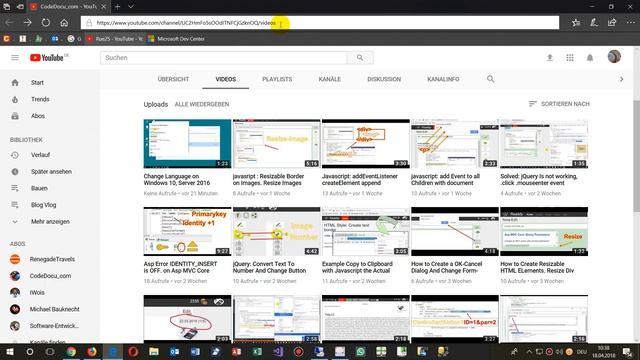
Task: Open the RenegadeTravels subscription
Action: [x=52, y=259]
